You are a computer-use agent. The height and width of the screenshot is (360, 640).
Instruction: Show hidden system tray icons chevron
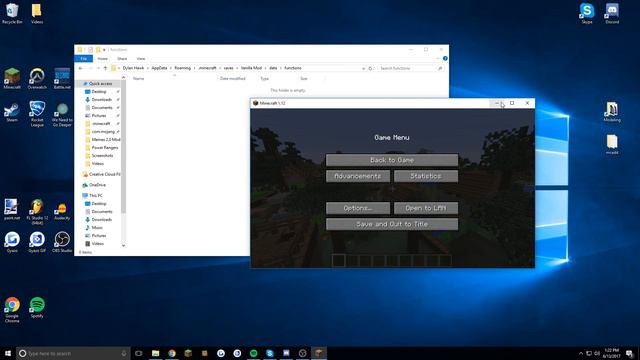(x=580, y=353)
